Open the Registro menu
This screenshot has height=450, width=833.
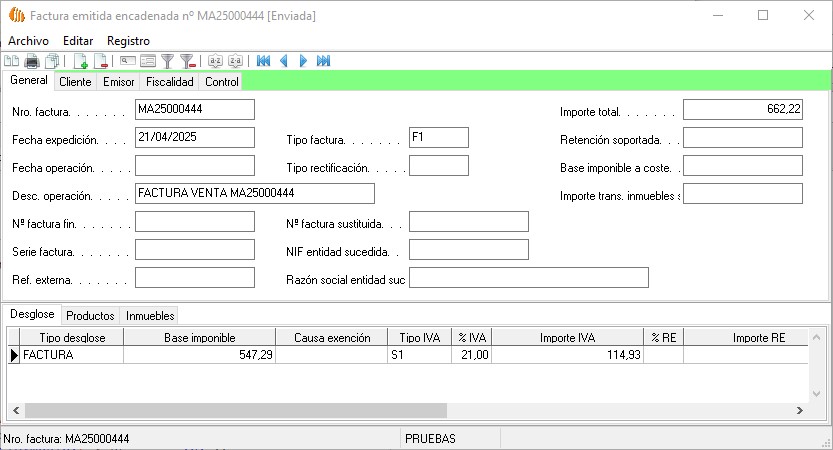[128, 40]
